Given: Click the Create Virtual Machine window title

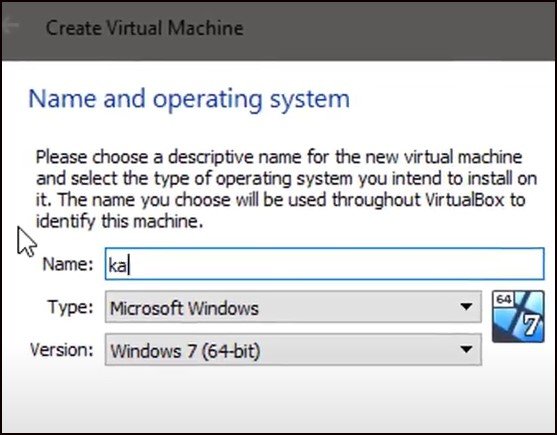Looking at the screenshot, I should (145, 28).
